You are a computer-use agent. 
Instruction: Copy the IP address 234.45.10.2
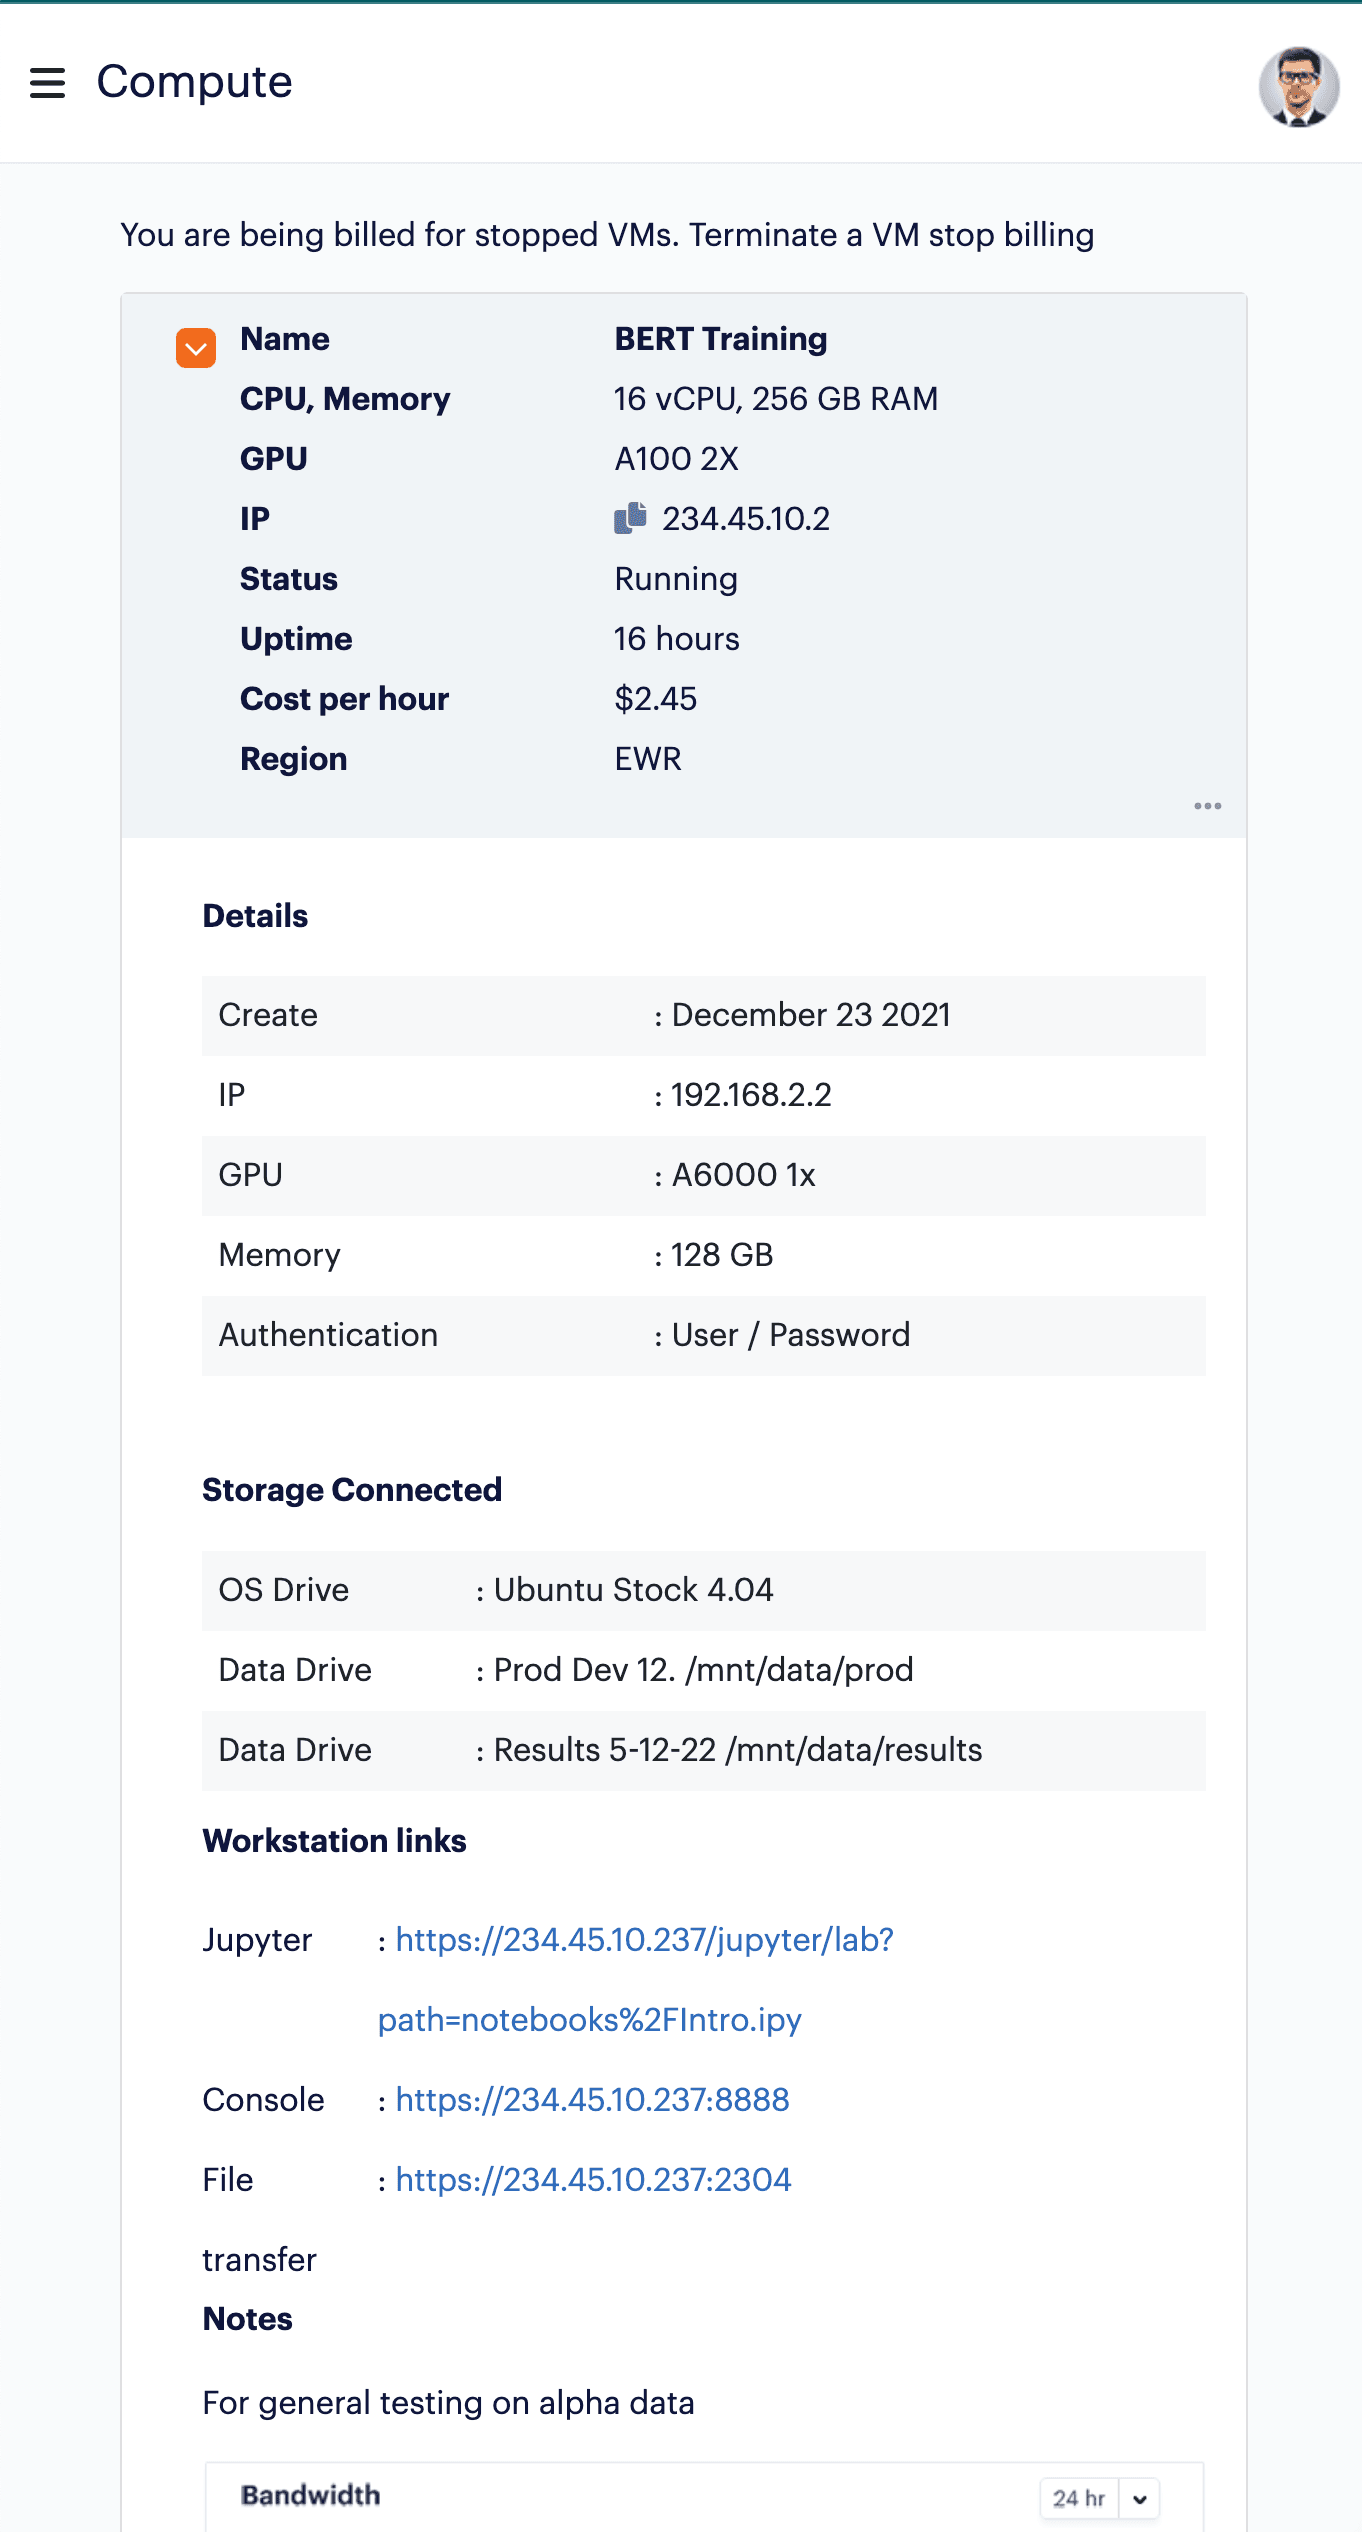(630, 518)
